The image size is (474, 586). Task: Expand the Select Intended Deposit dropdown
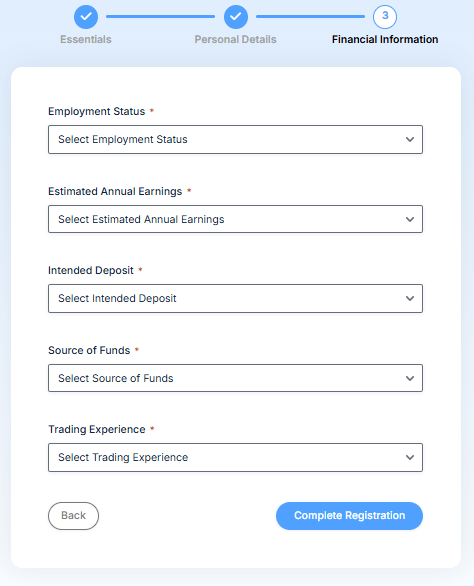click(236, 299)
